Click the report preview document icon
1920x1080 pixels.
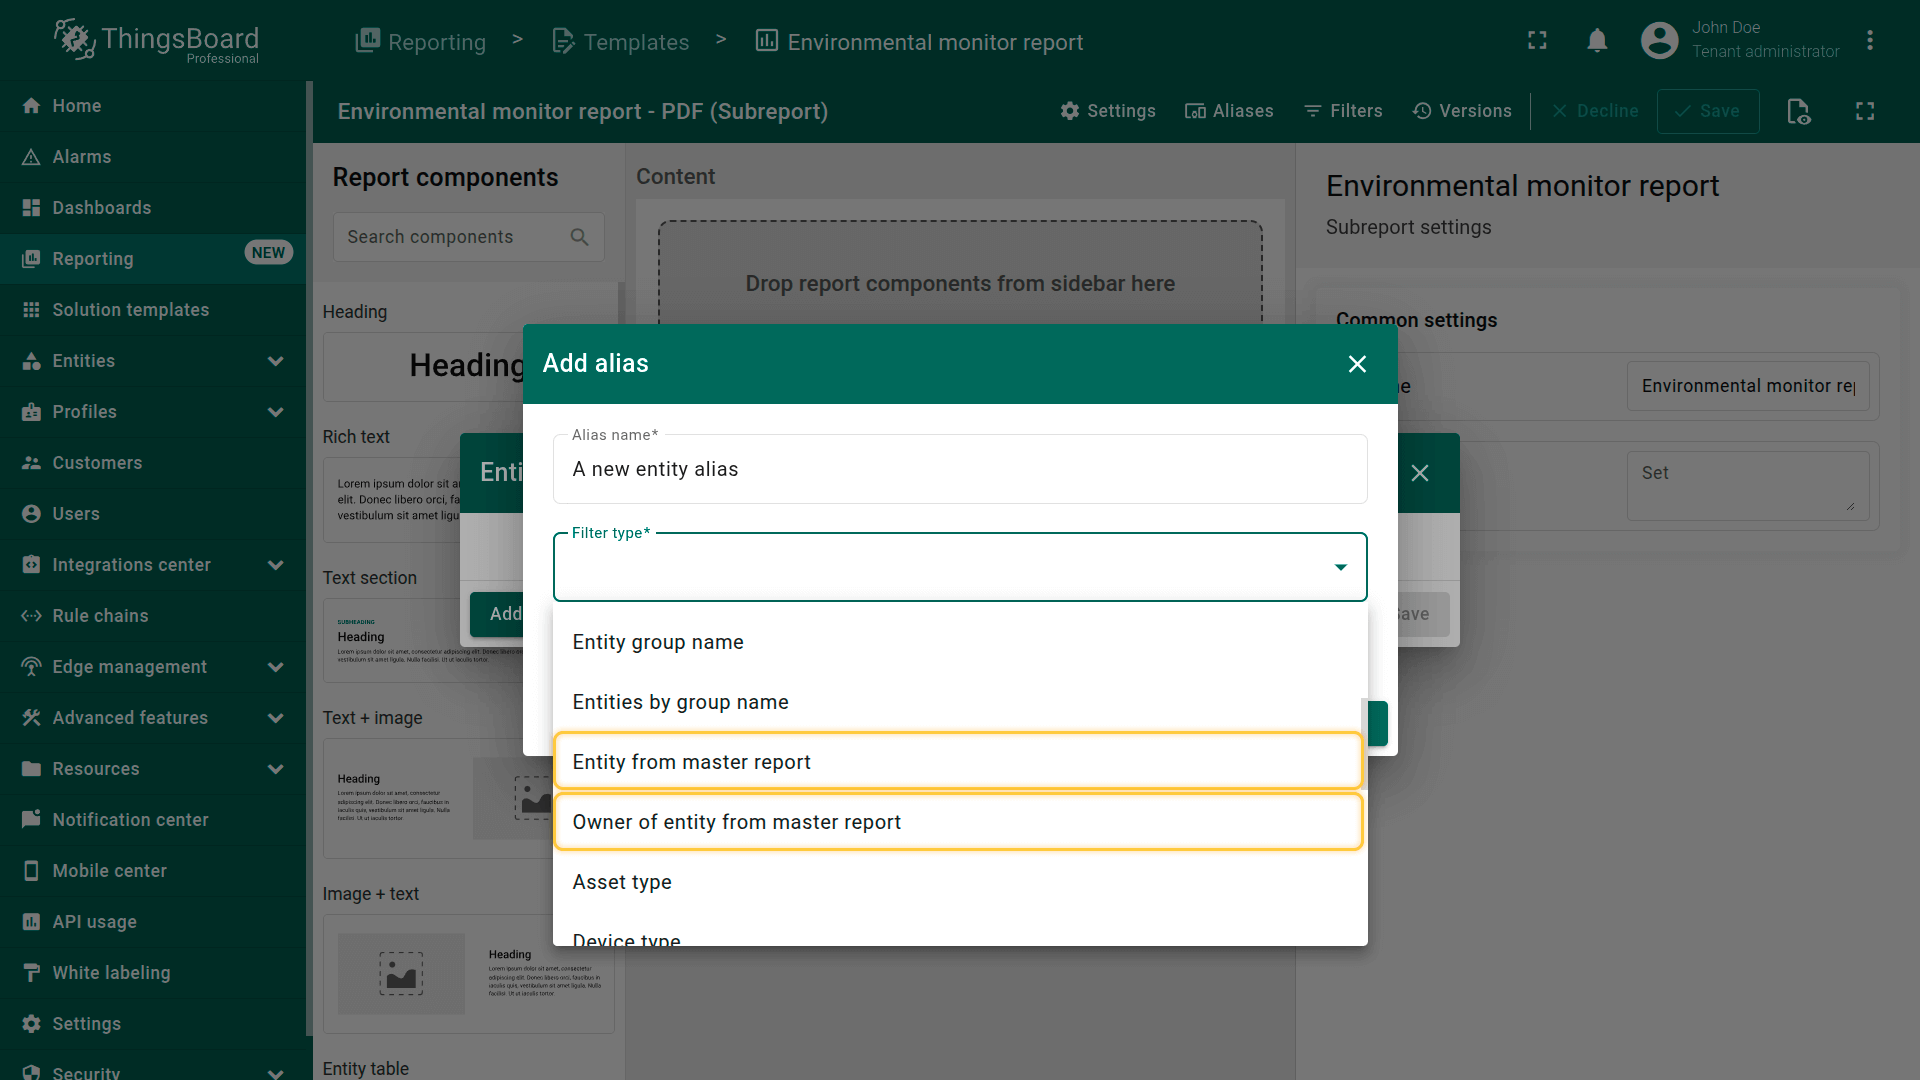pyautogui.click(x=1798, y=111)
